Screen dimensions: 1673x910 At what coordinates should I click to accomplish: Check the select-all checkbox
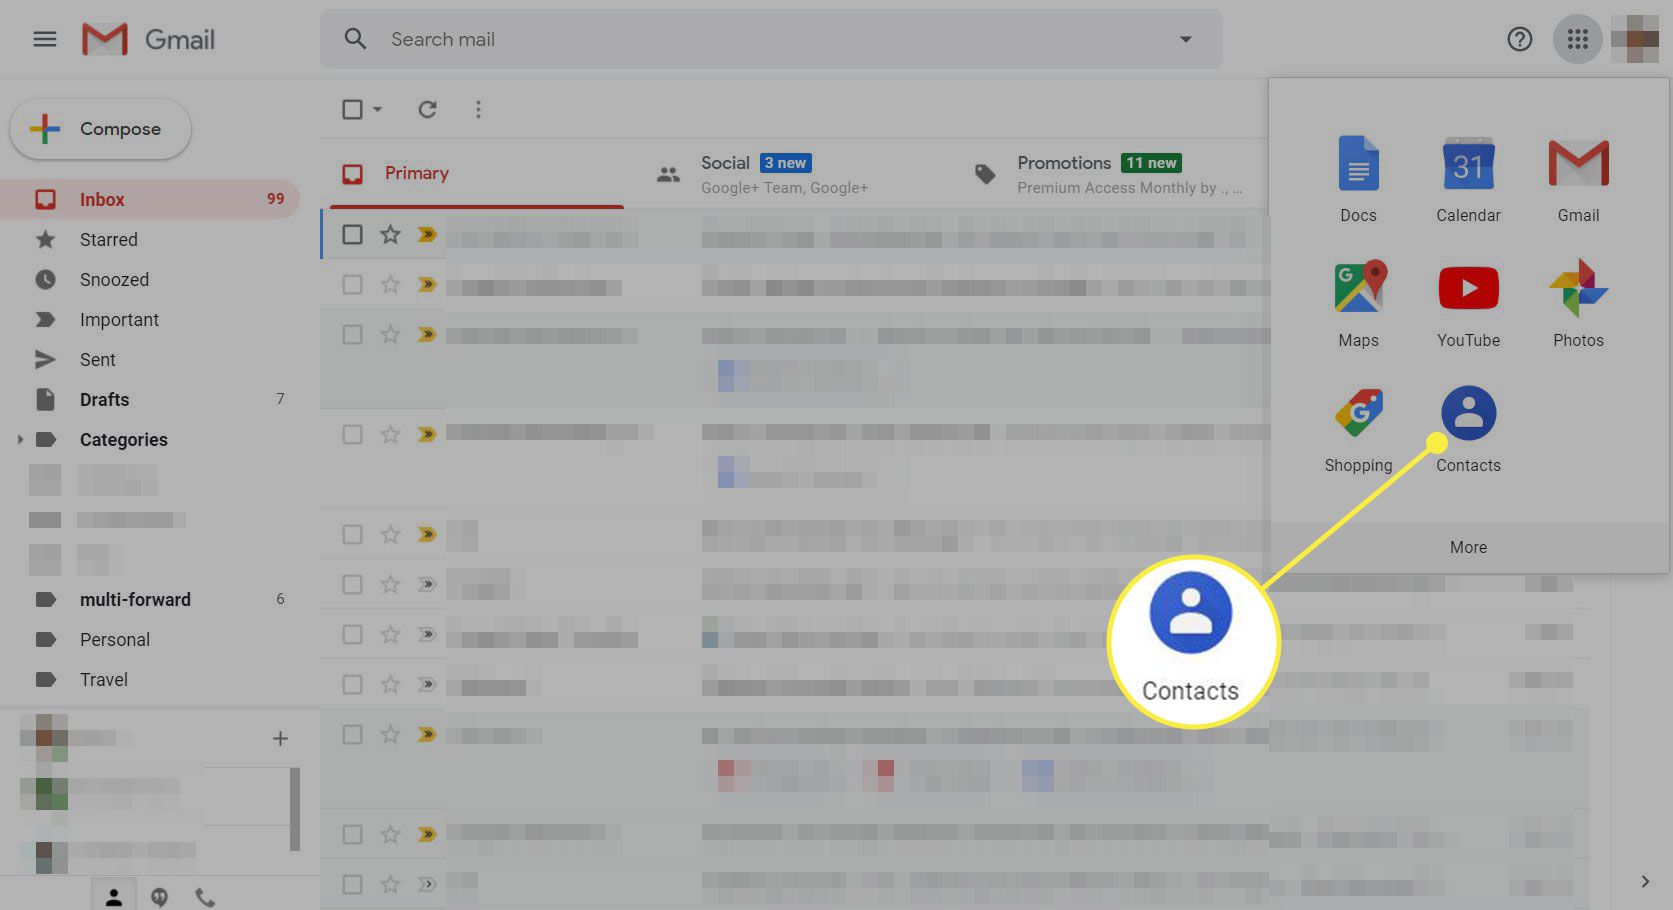point(352,109)
